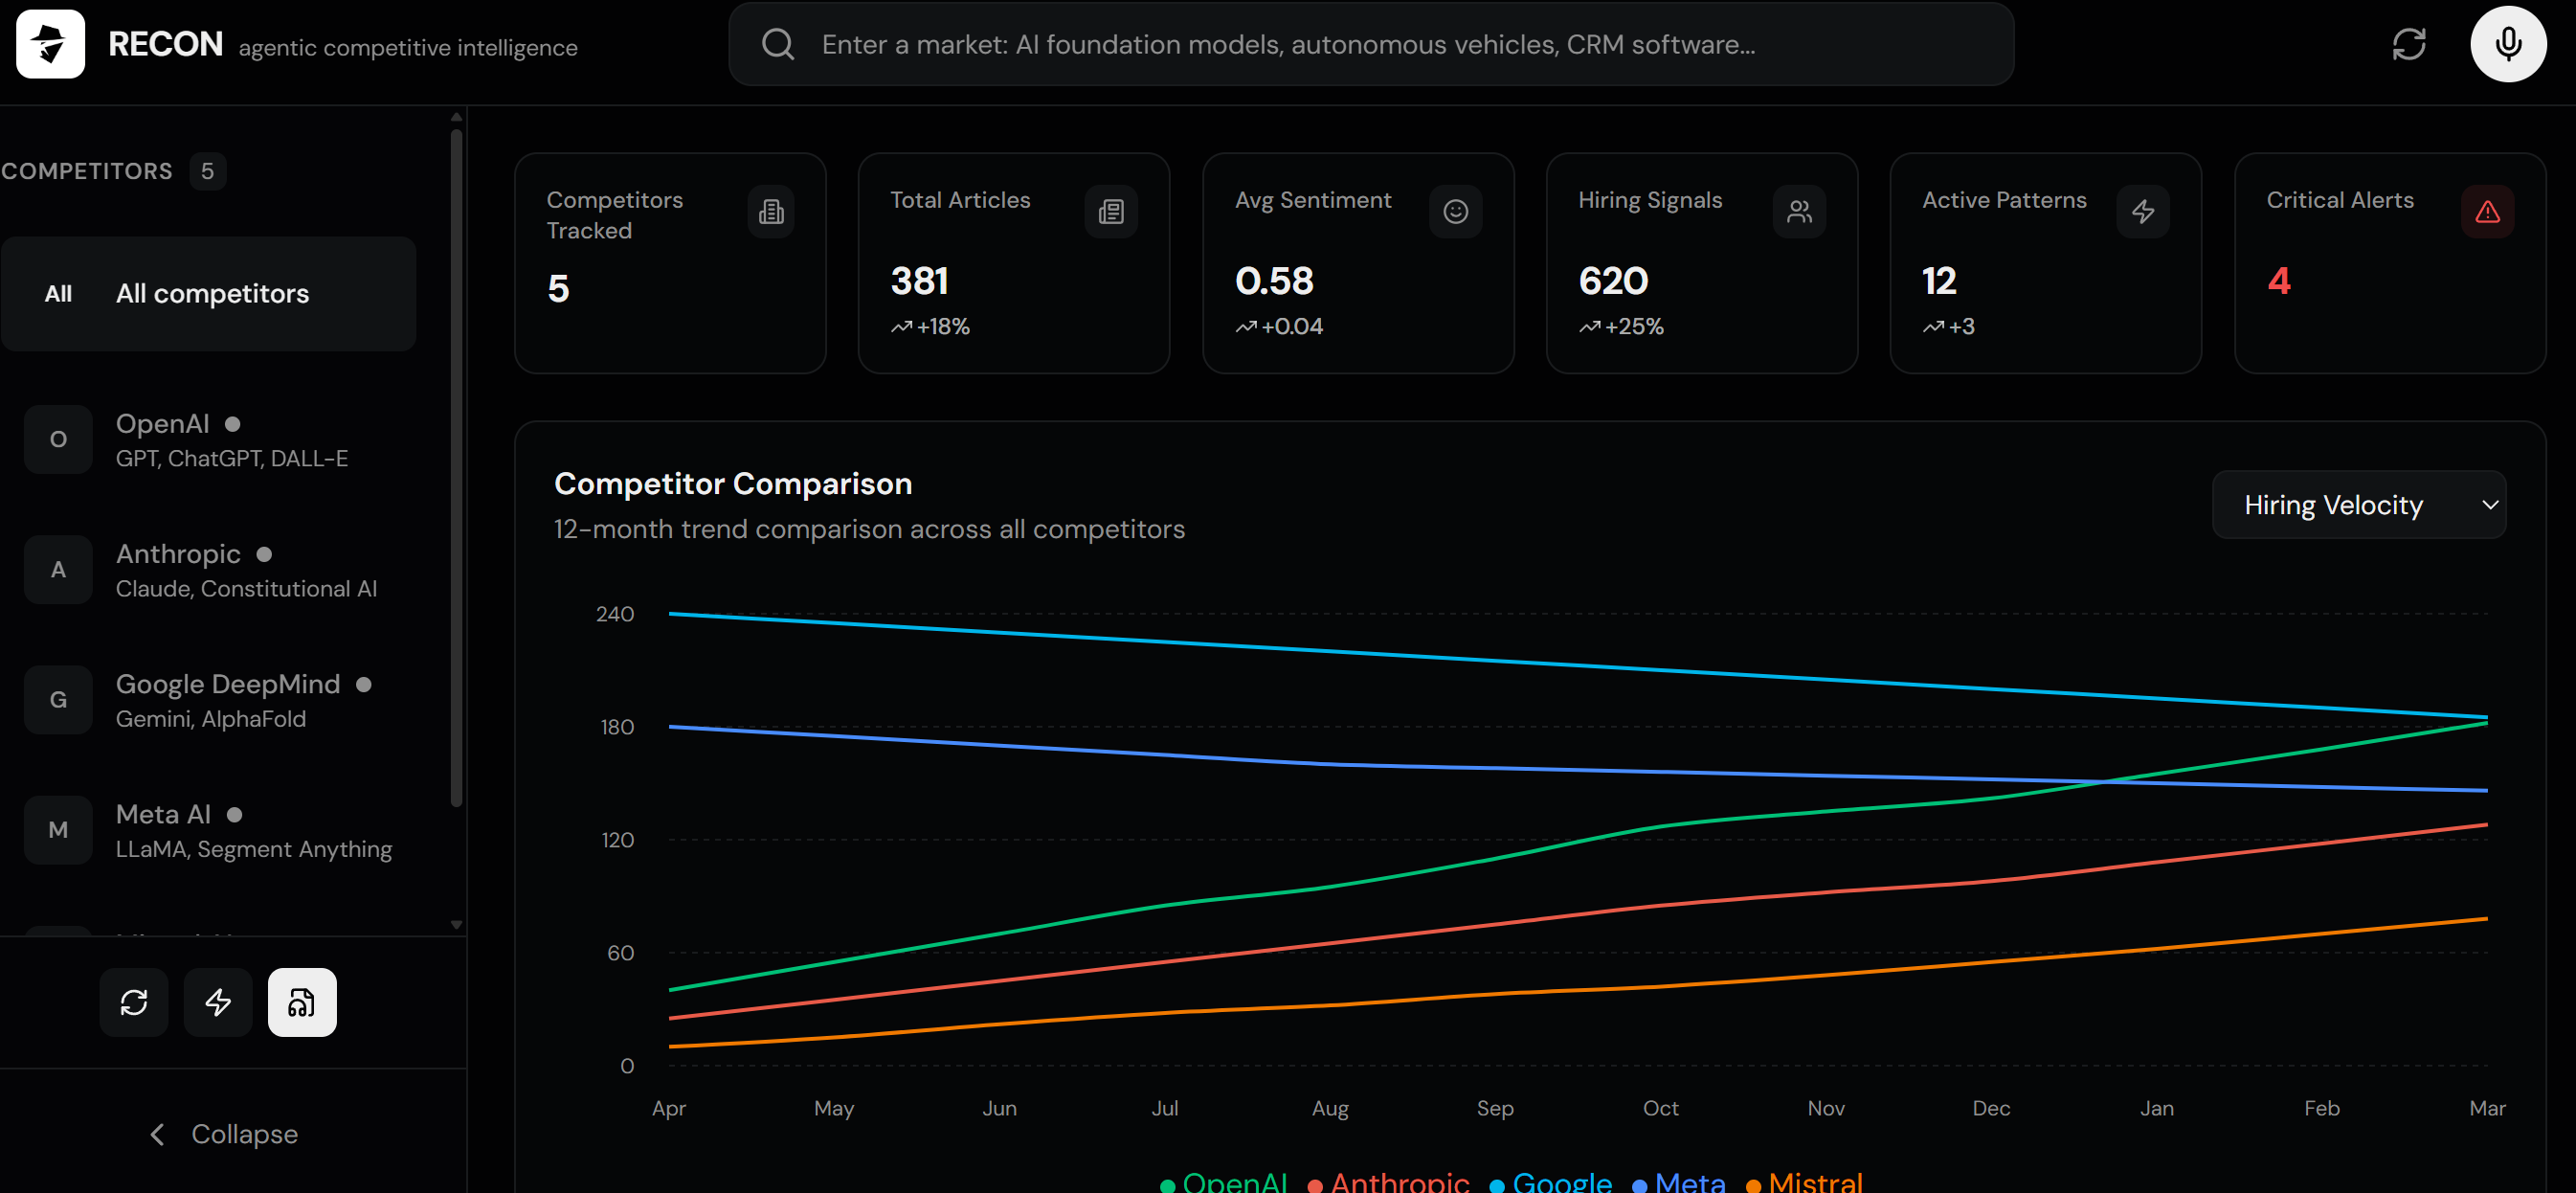Click the Active Patterns lightning icon

[x=2142, y=211]
